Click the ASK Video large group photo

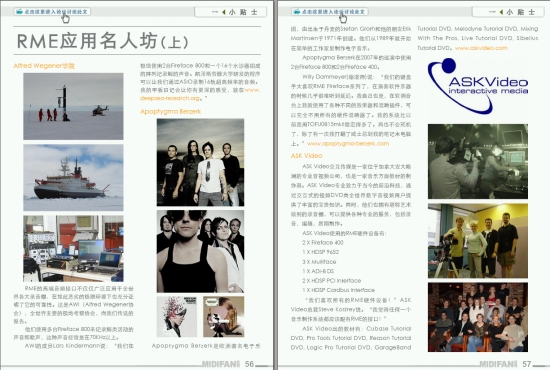pos(478,317)
